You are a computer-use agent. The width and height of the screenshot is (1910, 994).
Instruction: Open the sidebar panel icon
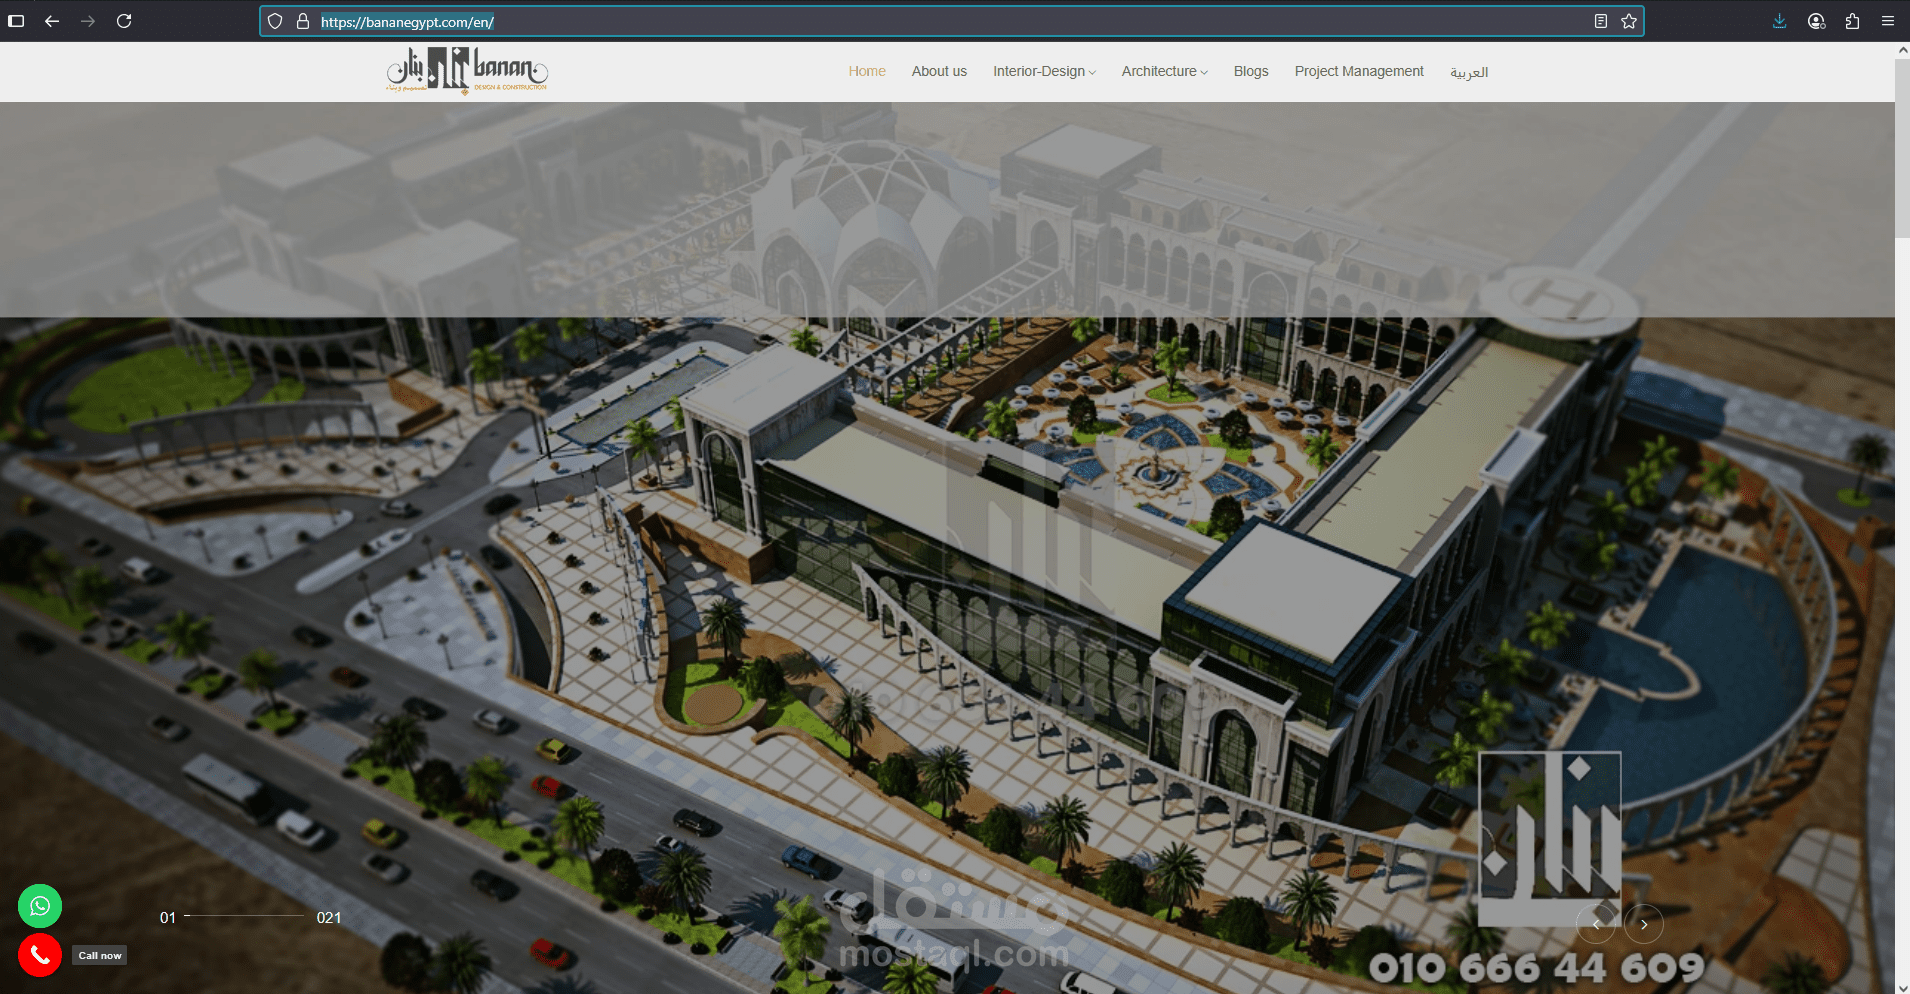click(16, 21)
